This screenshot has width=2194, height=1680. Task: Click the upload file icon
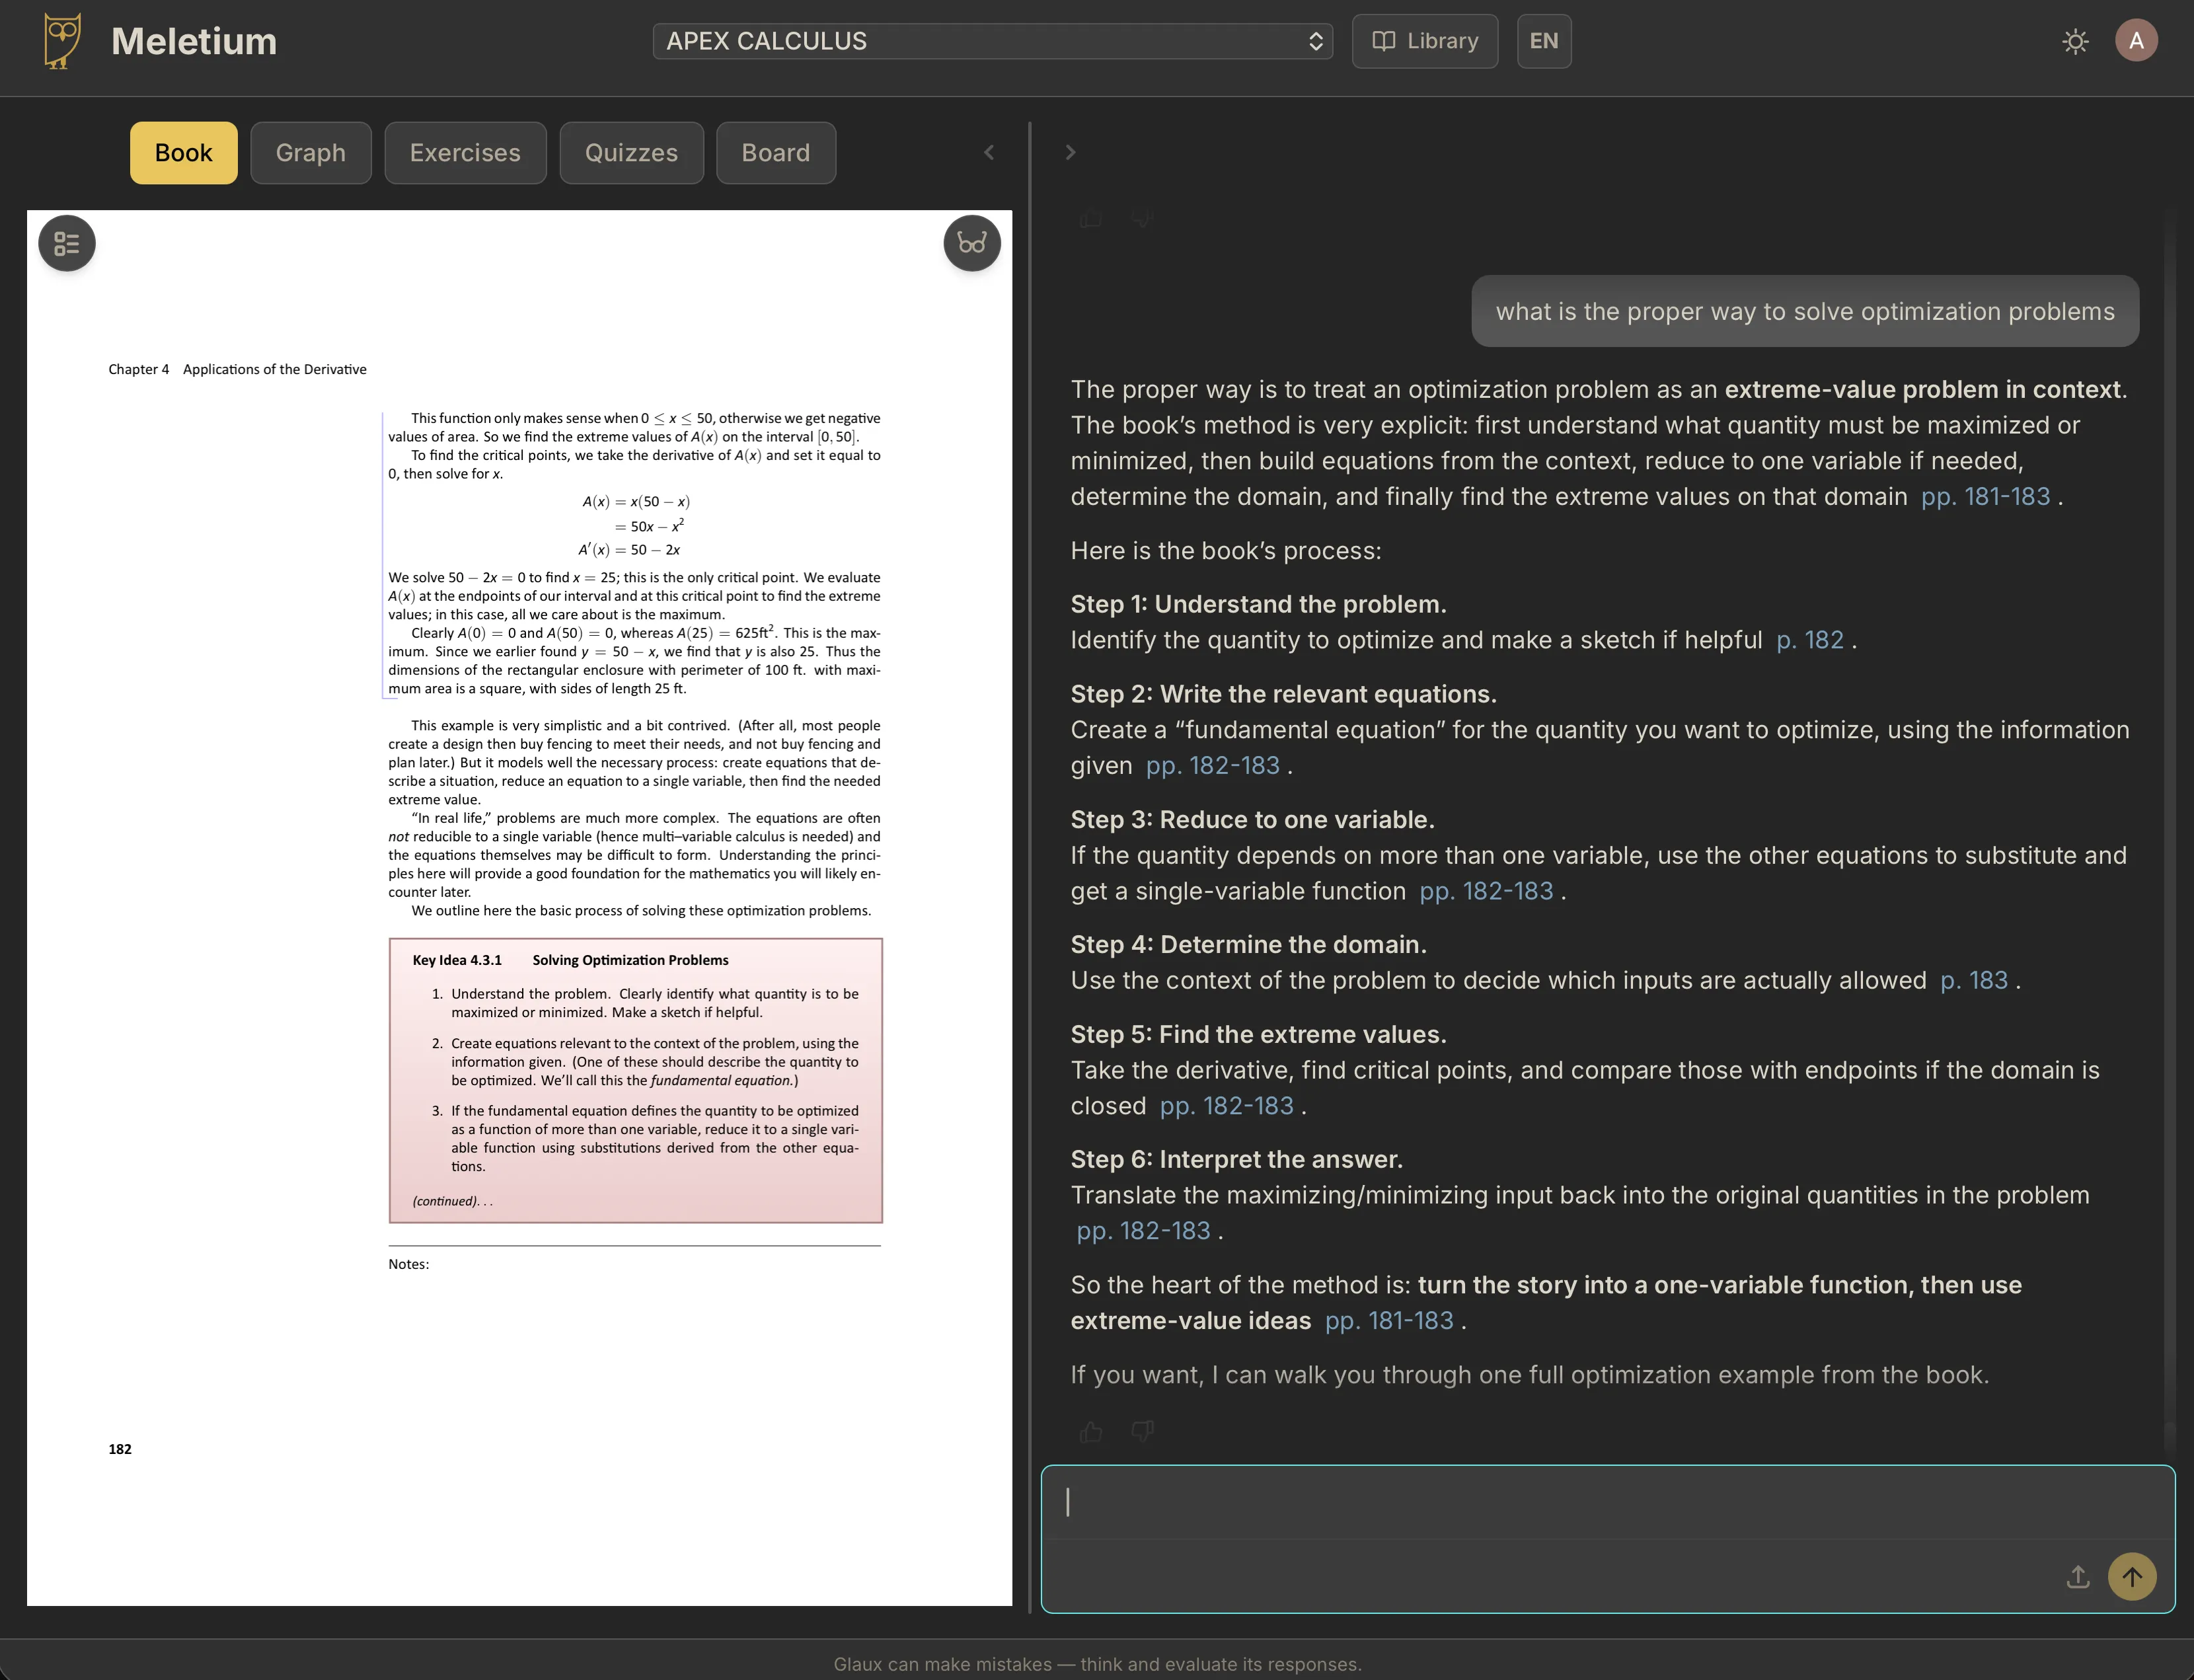click(x=2078, y=1577)
